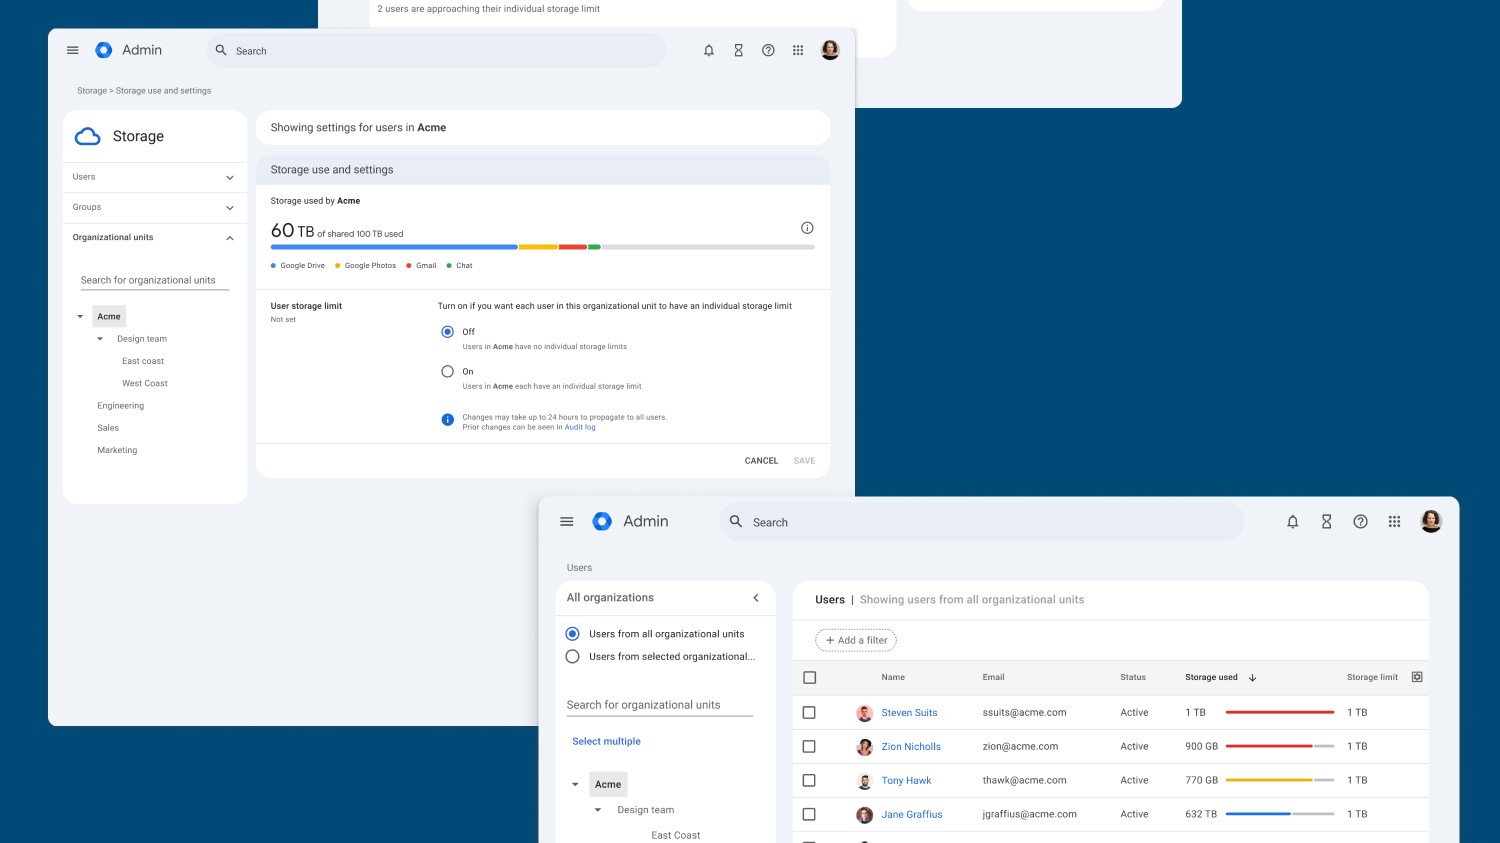
Task: Open the Audit log link
Action: click(x=580, y=427)
